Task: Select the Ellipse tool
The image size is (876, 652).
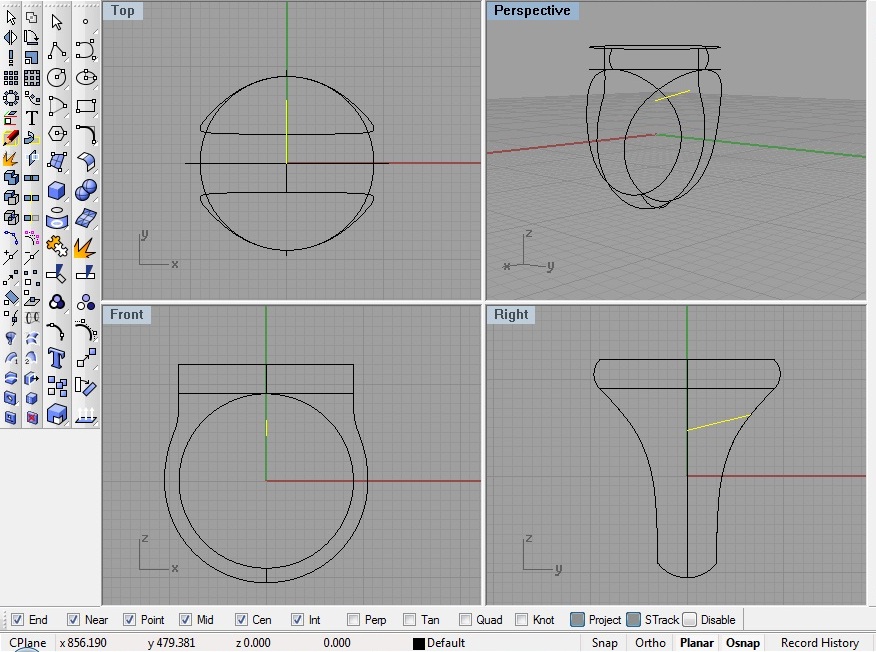Action: tap(86, 78)
